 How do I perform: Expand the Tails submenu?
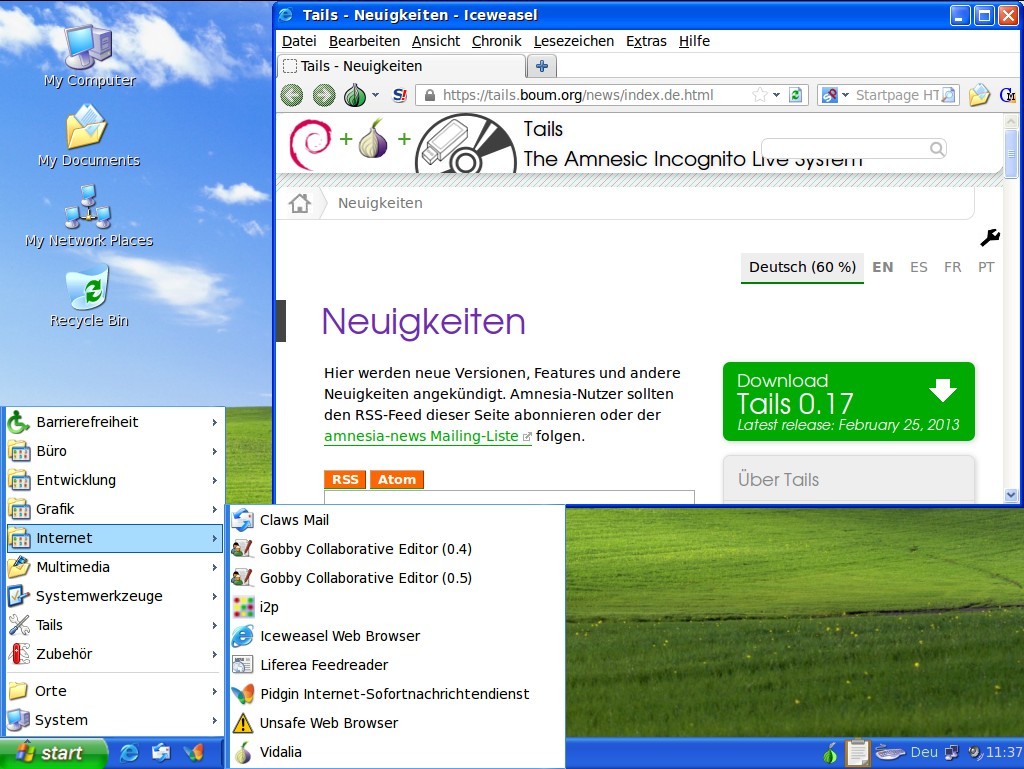(x=115, y=625)
